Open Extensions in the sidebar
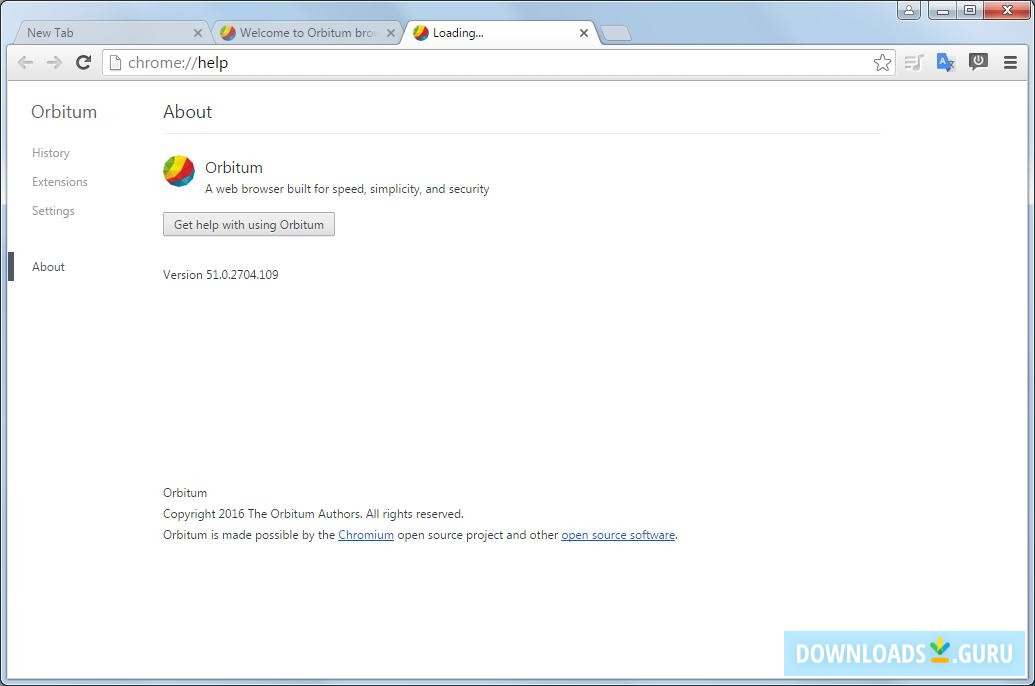The height and width of the screenshot is (686, 1035). tap(59, 182)
